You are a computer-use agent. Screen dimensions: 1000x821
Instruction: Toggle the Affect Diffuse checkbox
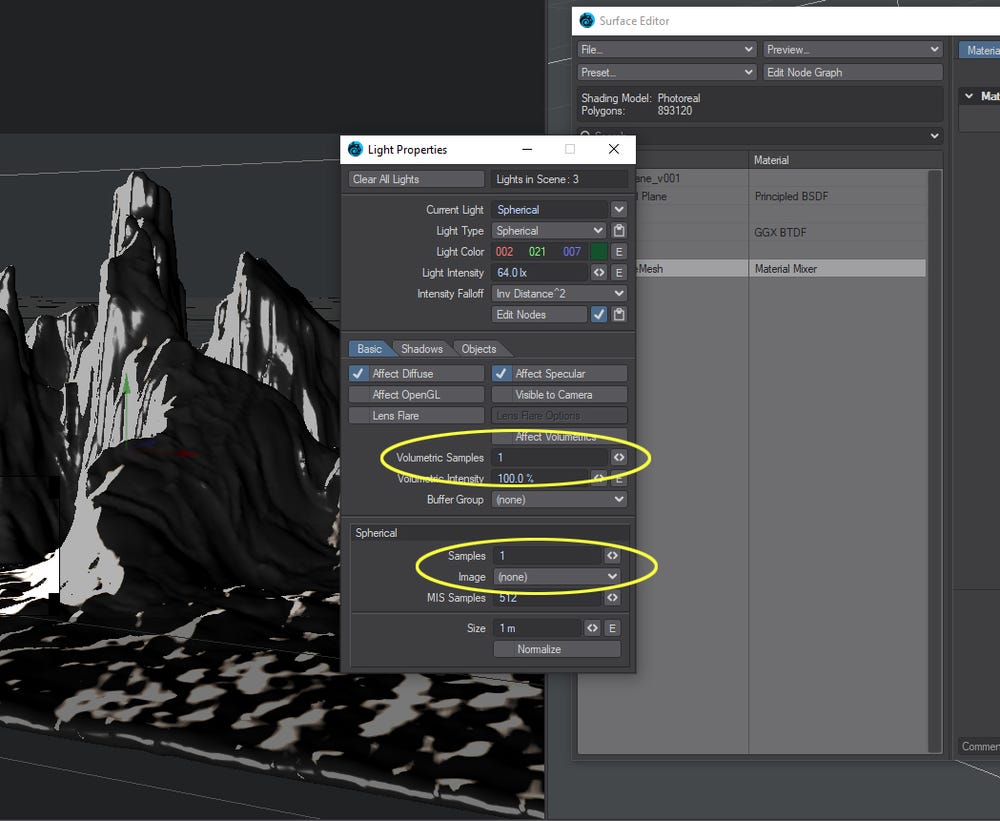pos(358,374)
